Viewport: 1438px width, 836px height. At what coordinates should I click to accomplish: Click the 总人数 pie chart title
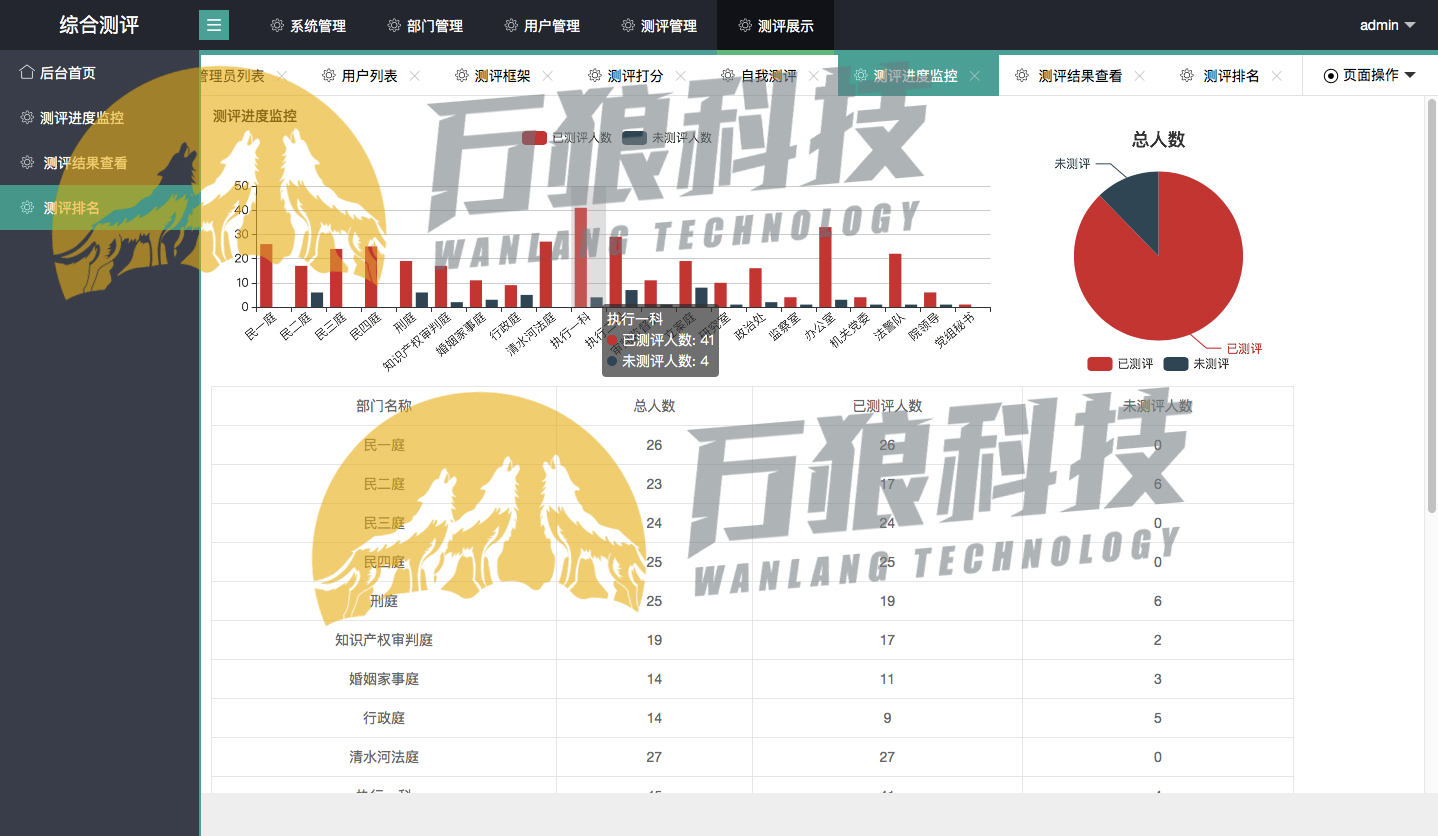point(1158,140)
